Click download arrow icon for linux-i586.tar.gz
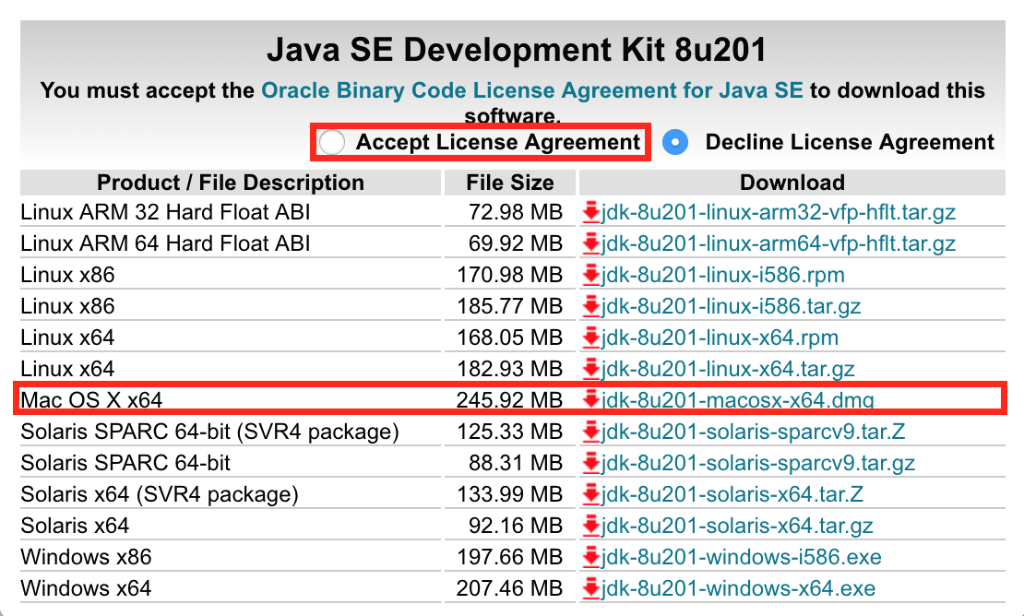The image size is (1024, 616). point(591,306)
